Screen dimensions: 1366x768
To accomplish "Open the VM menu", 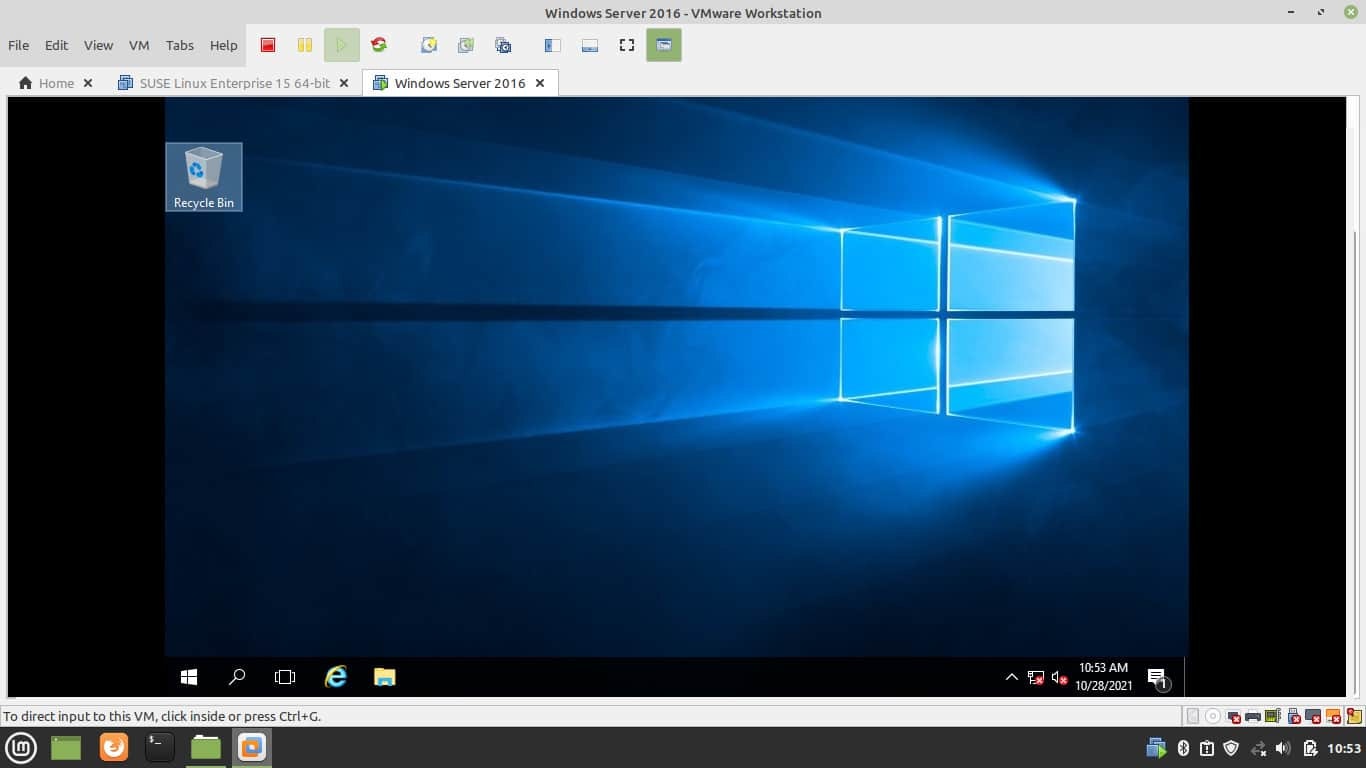I will [139, 45].
